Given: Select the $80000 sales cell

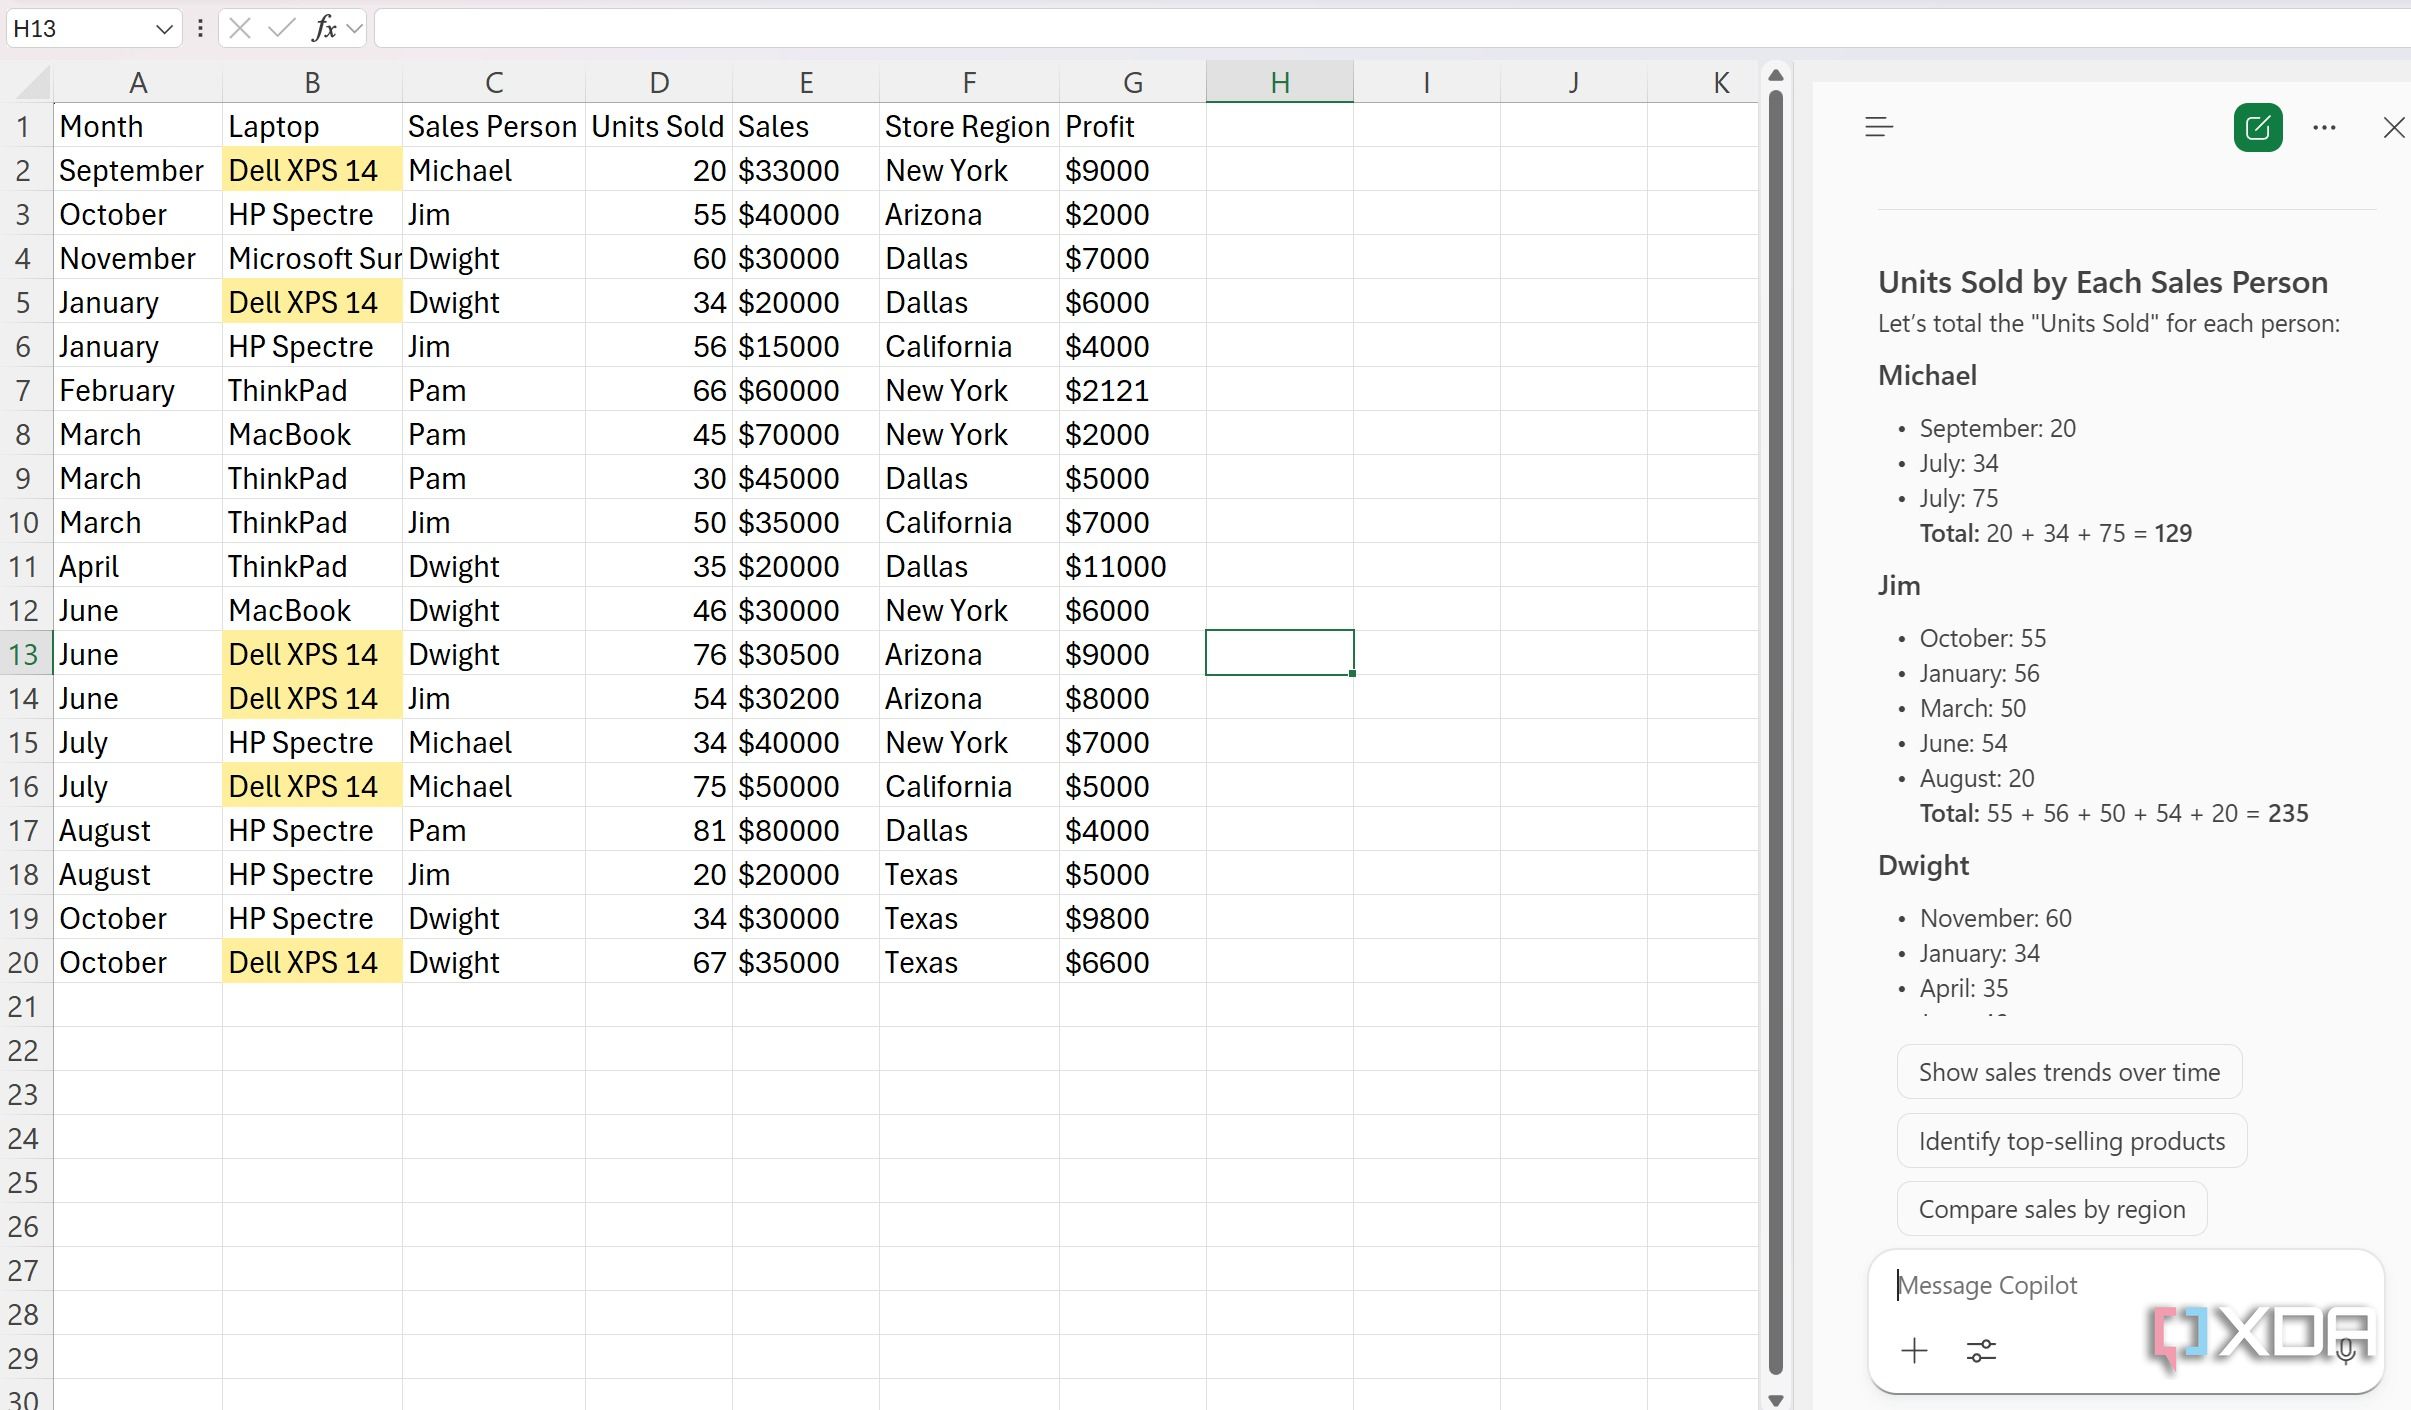Looking at the screenshot, I should 806,831.
